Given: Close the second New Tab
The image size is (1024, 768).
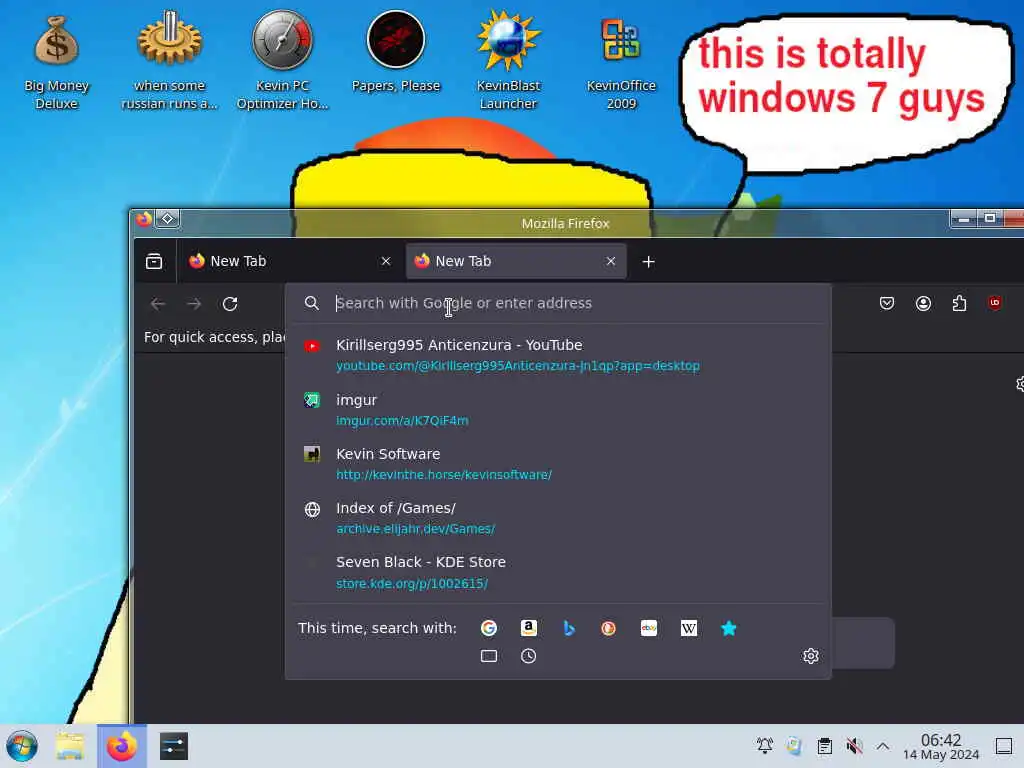Looking at the screenshot, I should [x=611, y=261].
